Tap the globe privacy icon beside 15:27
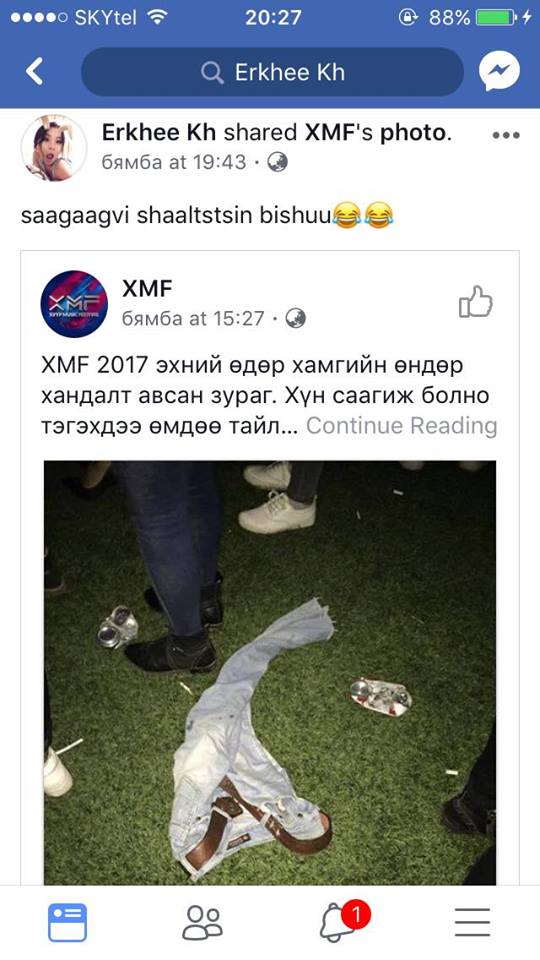The image size is (540, 960). coord(295,318)
